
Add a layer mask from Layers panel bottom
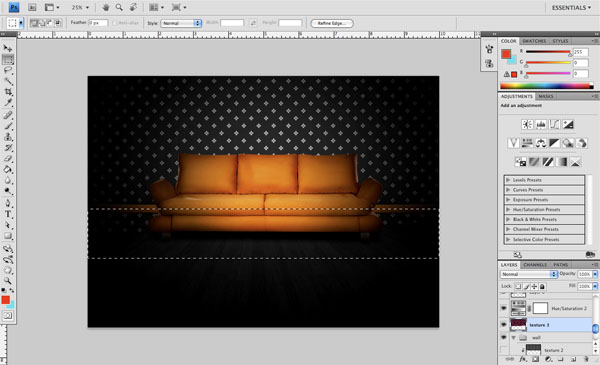point(535,359)
